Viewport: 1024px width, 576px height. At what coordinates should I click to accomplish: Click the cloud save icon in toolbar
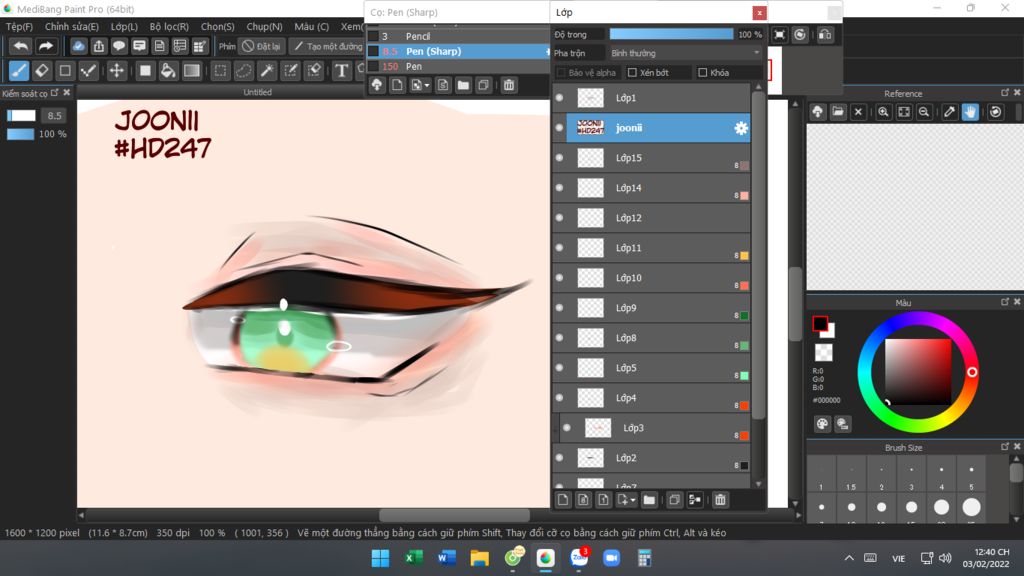pyautogui.click(x=78, y=46)
